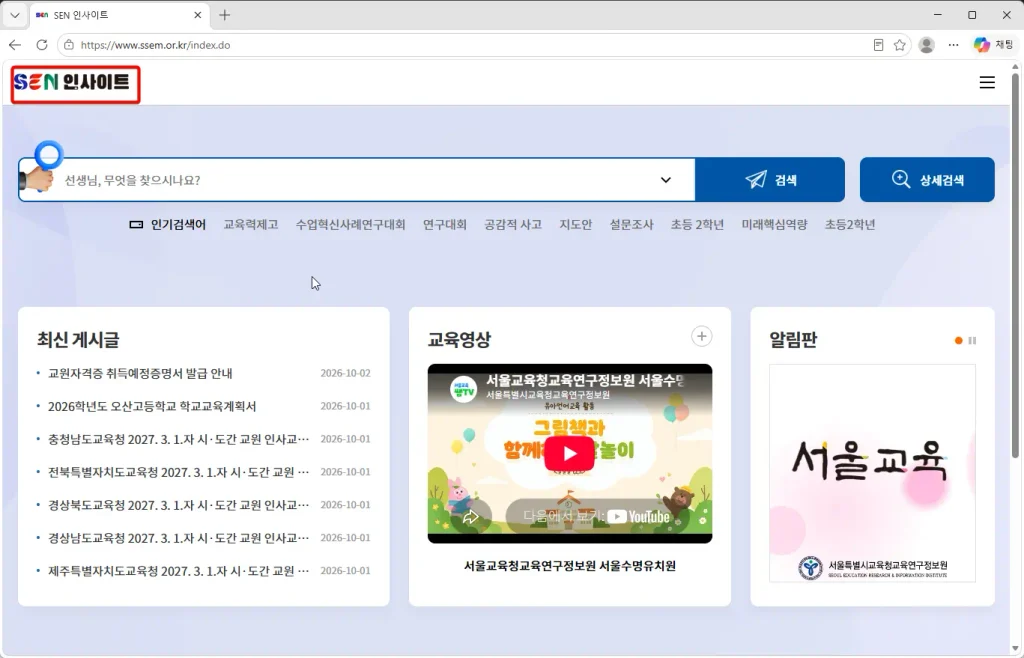This screenshot has width=1024, height=658.
Task: Open browser settings ellipsis menu
Action: [953, 45]
